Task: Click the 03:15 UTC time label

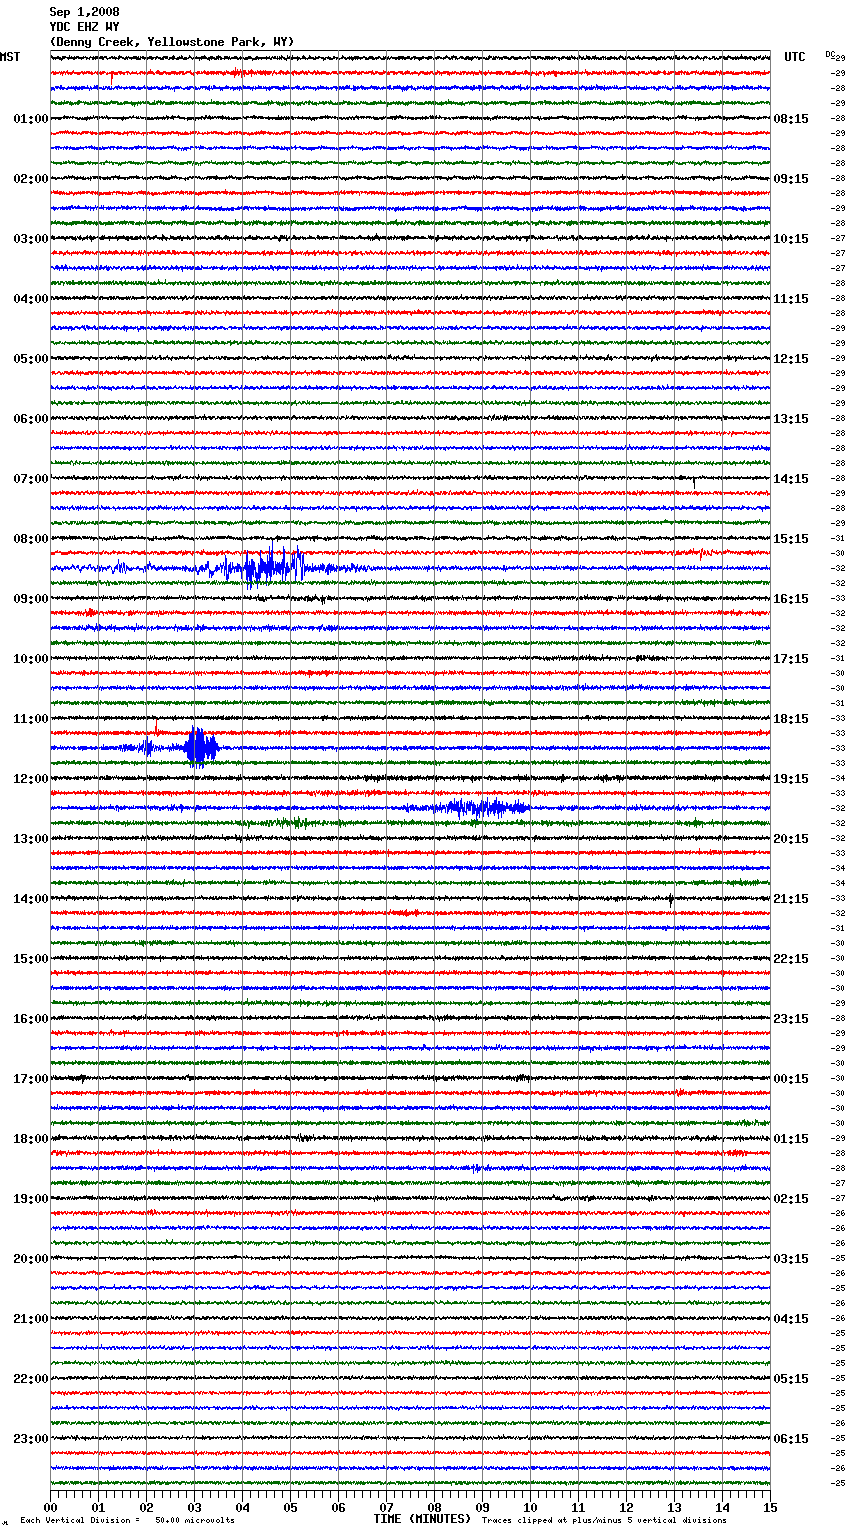Action: [x=791, y=1259]
